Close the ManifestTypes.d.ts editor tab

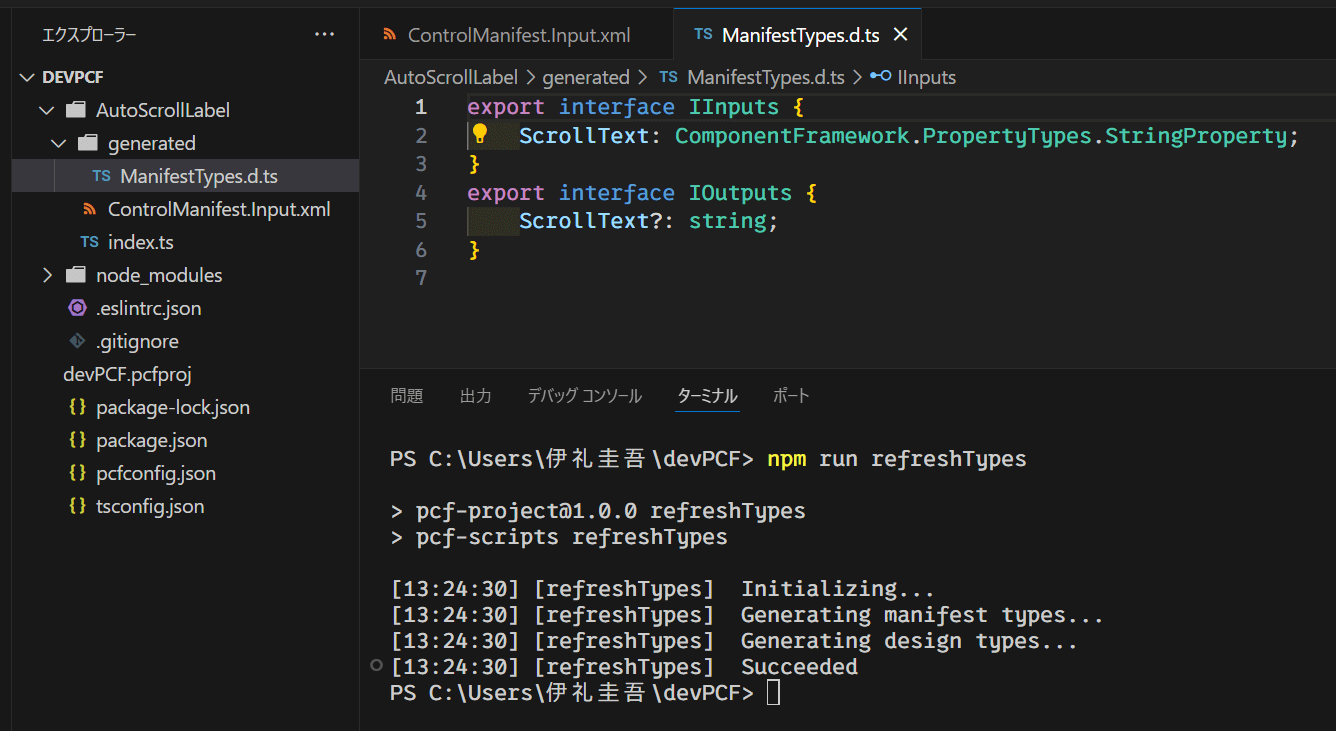coord(900,35)
